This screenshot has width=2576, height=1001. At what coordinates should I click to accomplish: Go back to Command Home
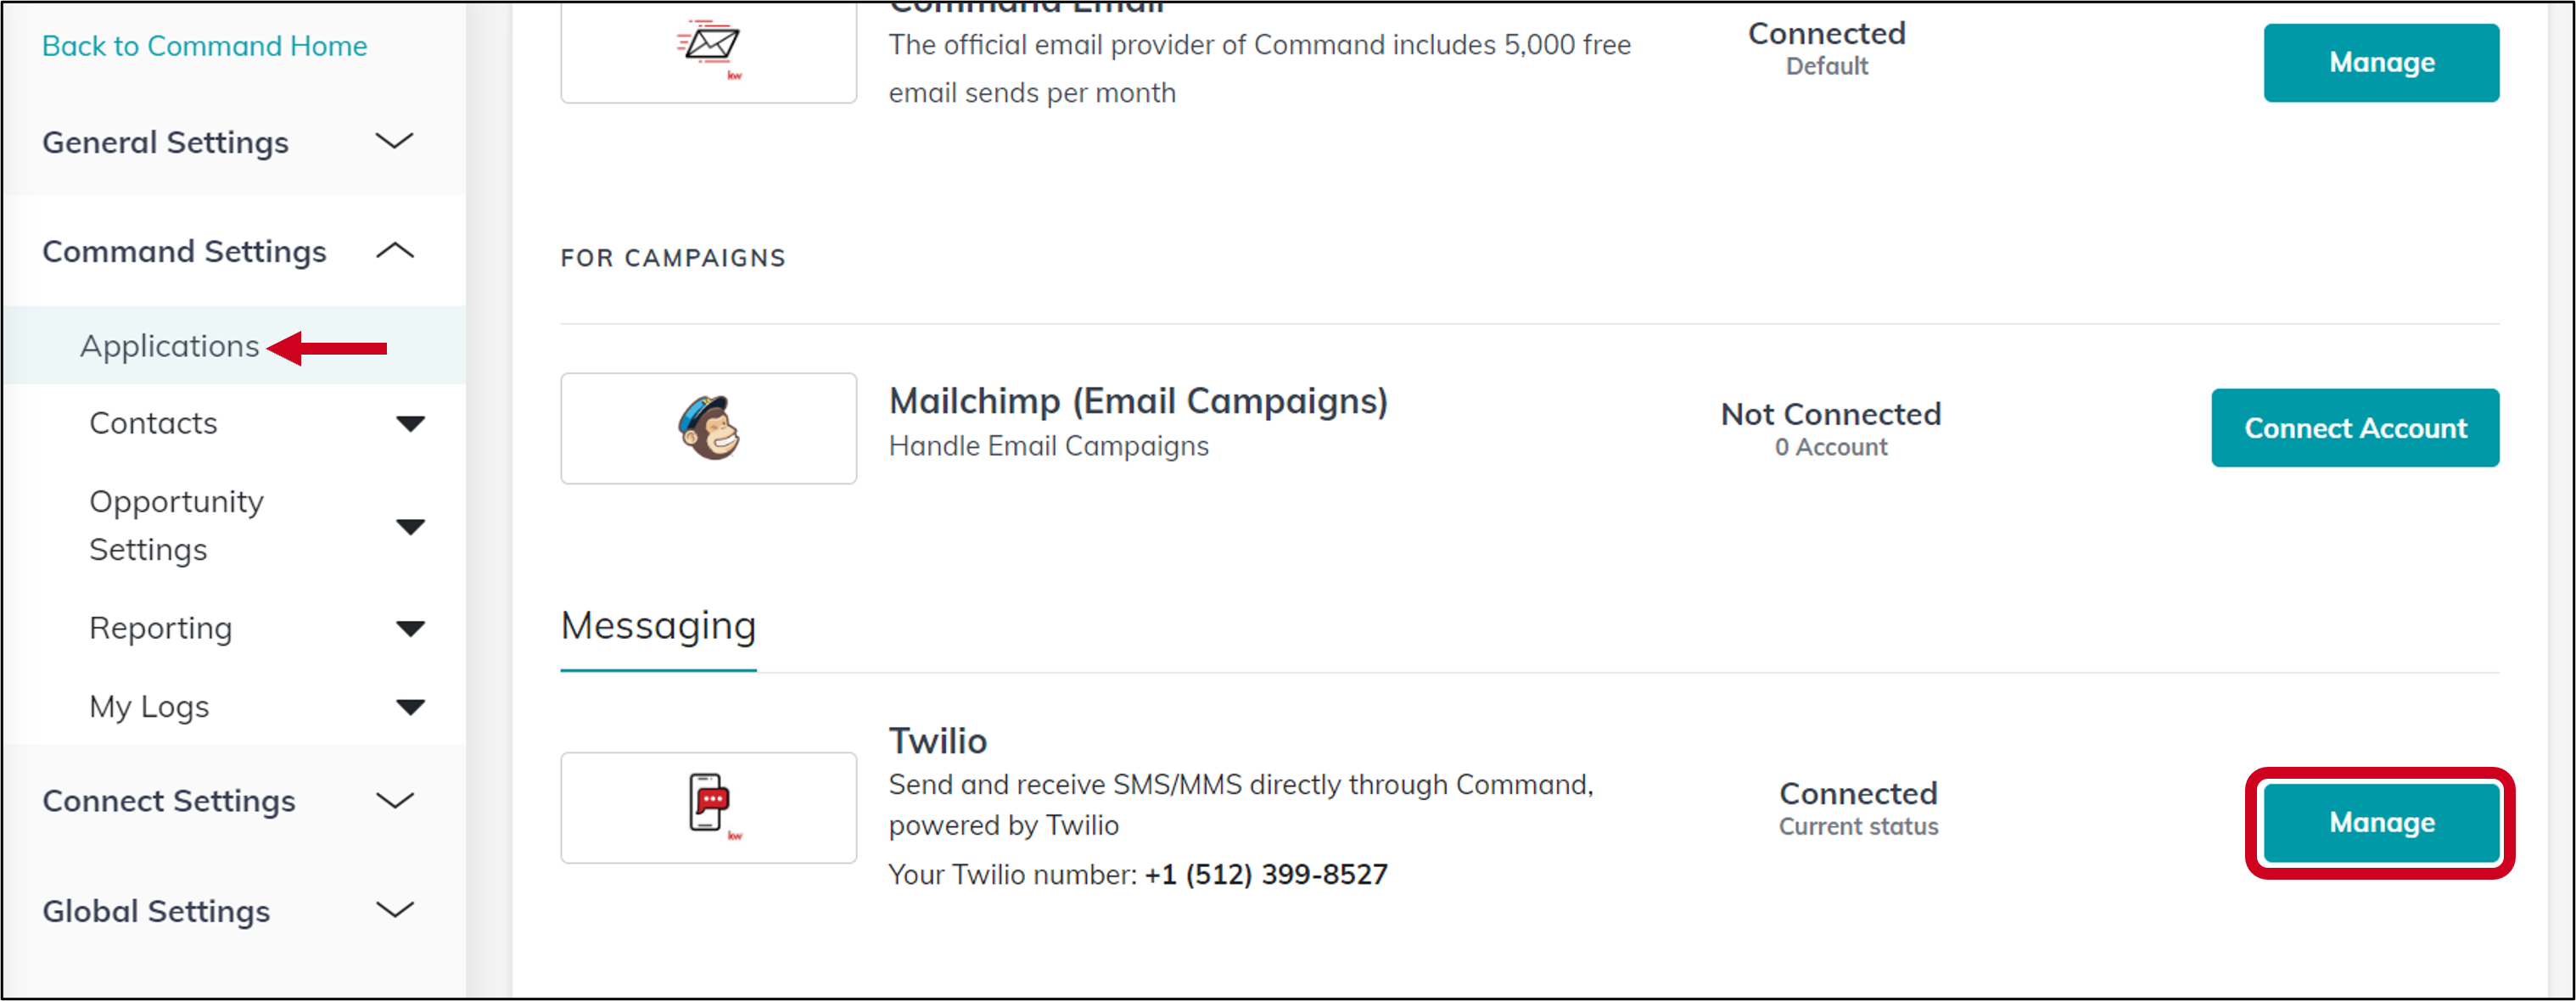point(204,46)
